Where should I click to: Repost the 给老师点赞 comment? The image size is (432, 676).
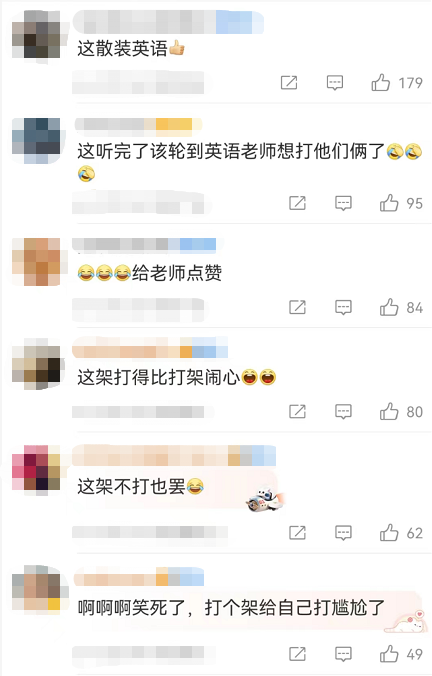[x=297, y=307]
